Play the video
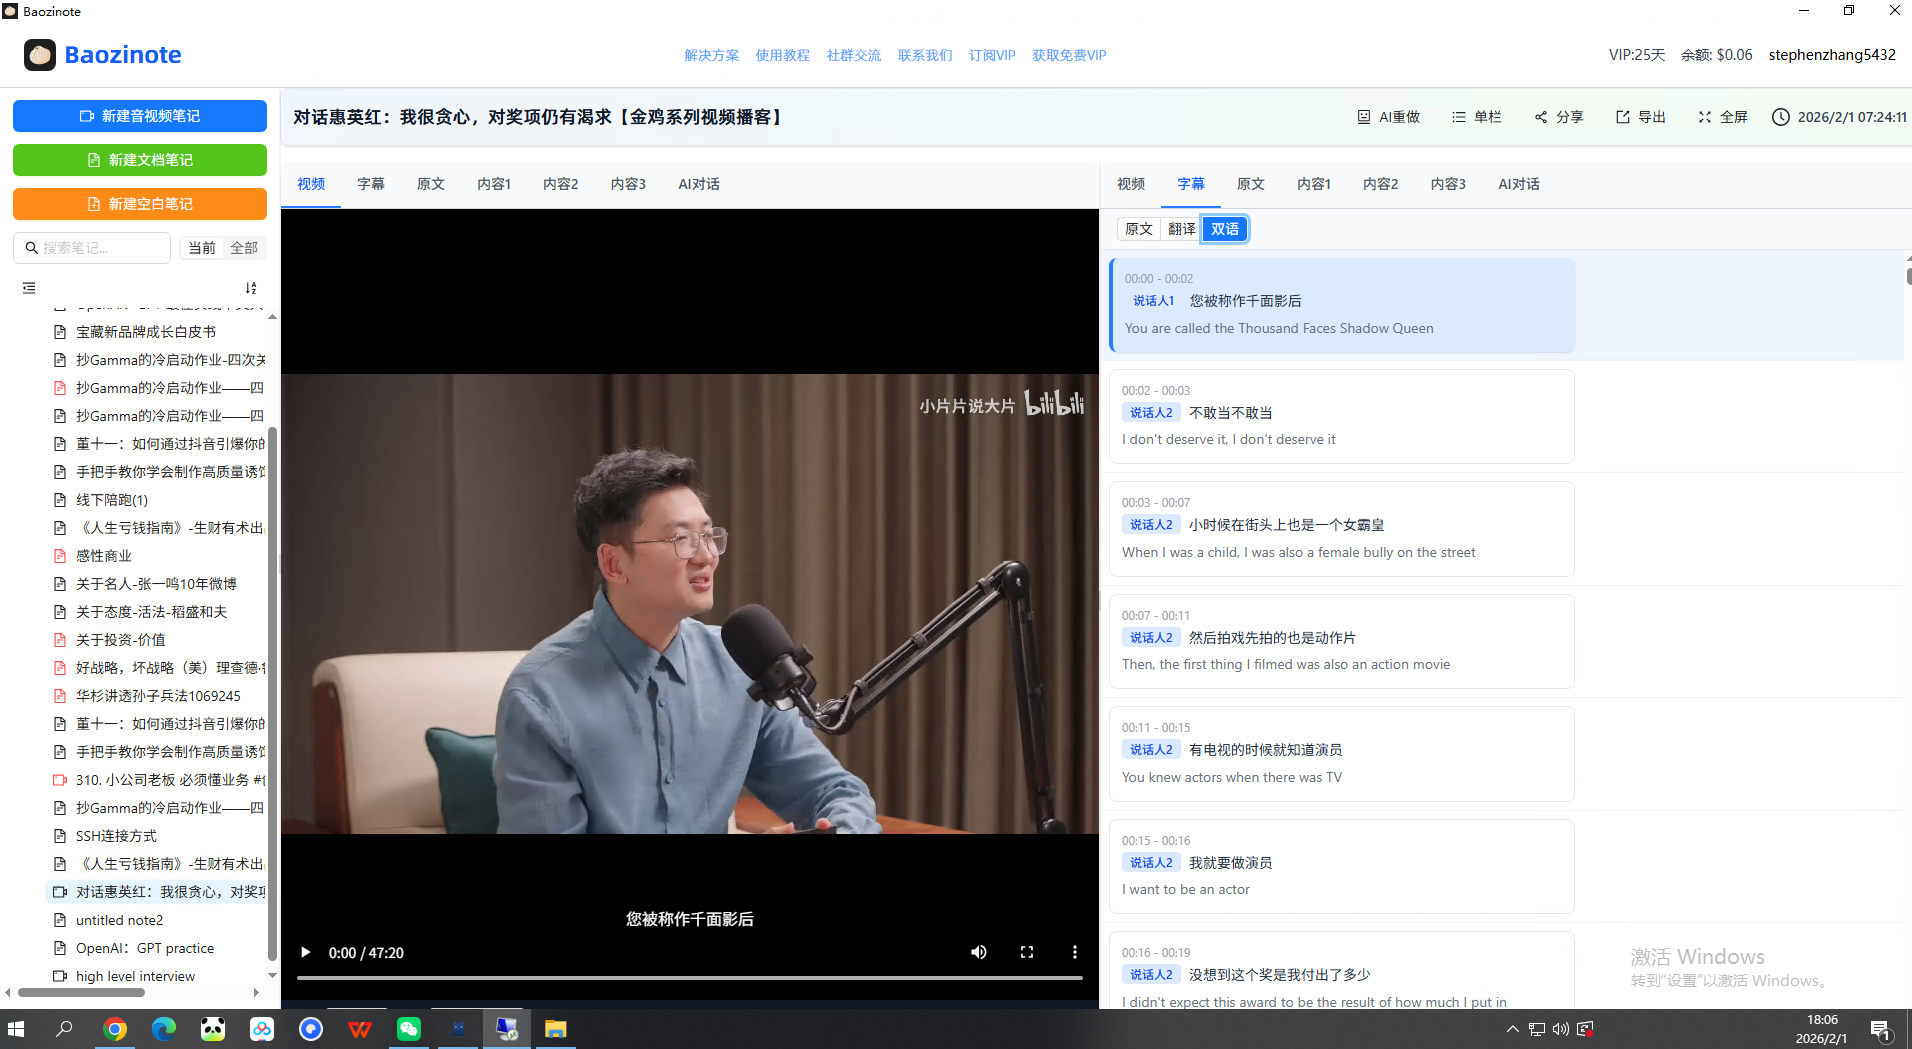 [306, 952]
